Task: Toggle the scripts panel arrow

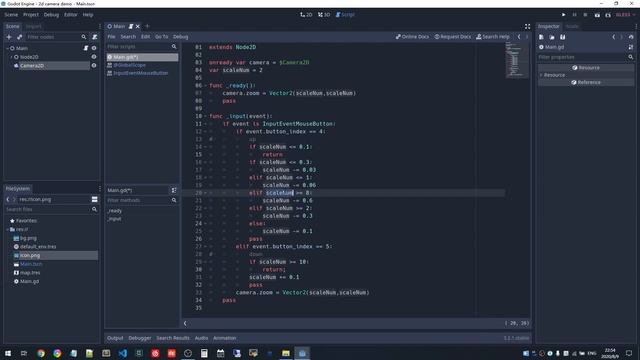Action: click(185, 323)
